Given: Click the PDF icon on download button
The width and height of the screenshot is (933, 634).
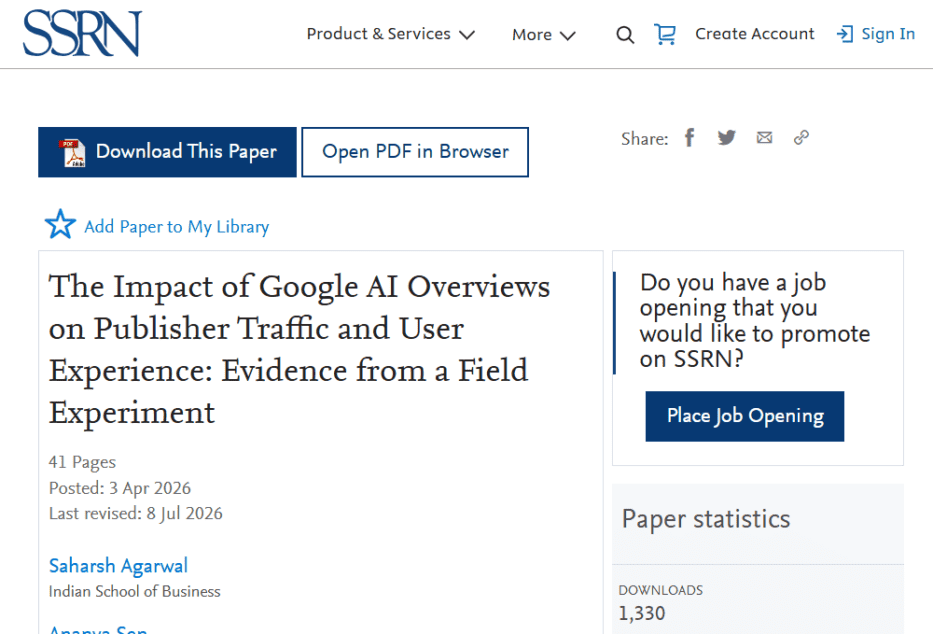Looking at the screenshot, I should click(72, 153).
